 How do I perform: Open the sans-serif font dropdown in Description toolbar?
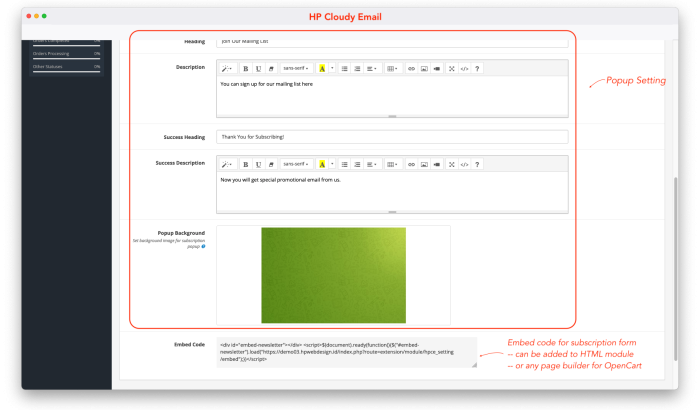coord(296,68)
